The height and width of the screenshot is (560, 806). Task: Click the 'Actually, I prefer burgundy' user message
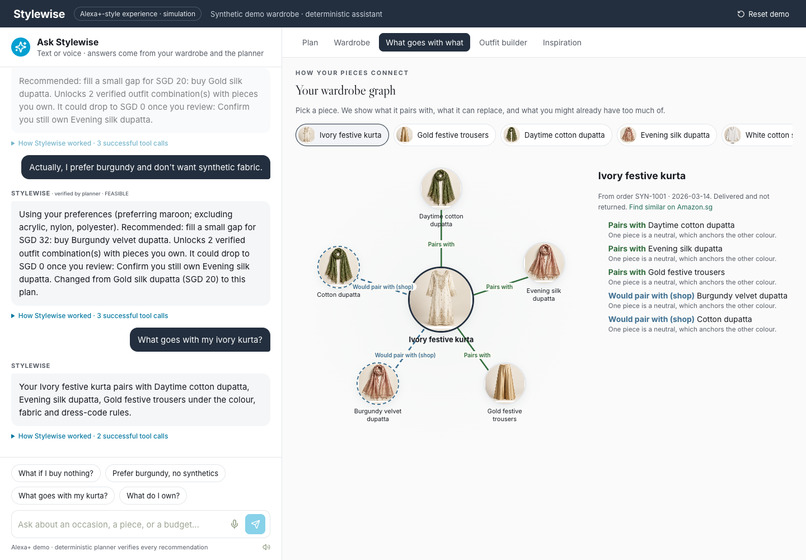[x=145, y=167]
